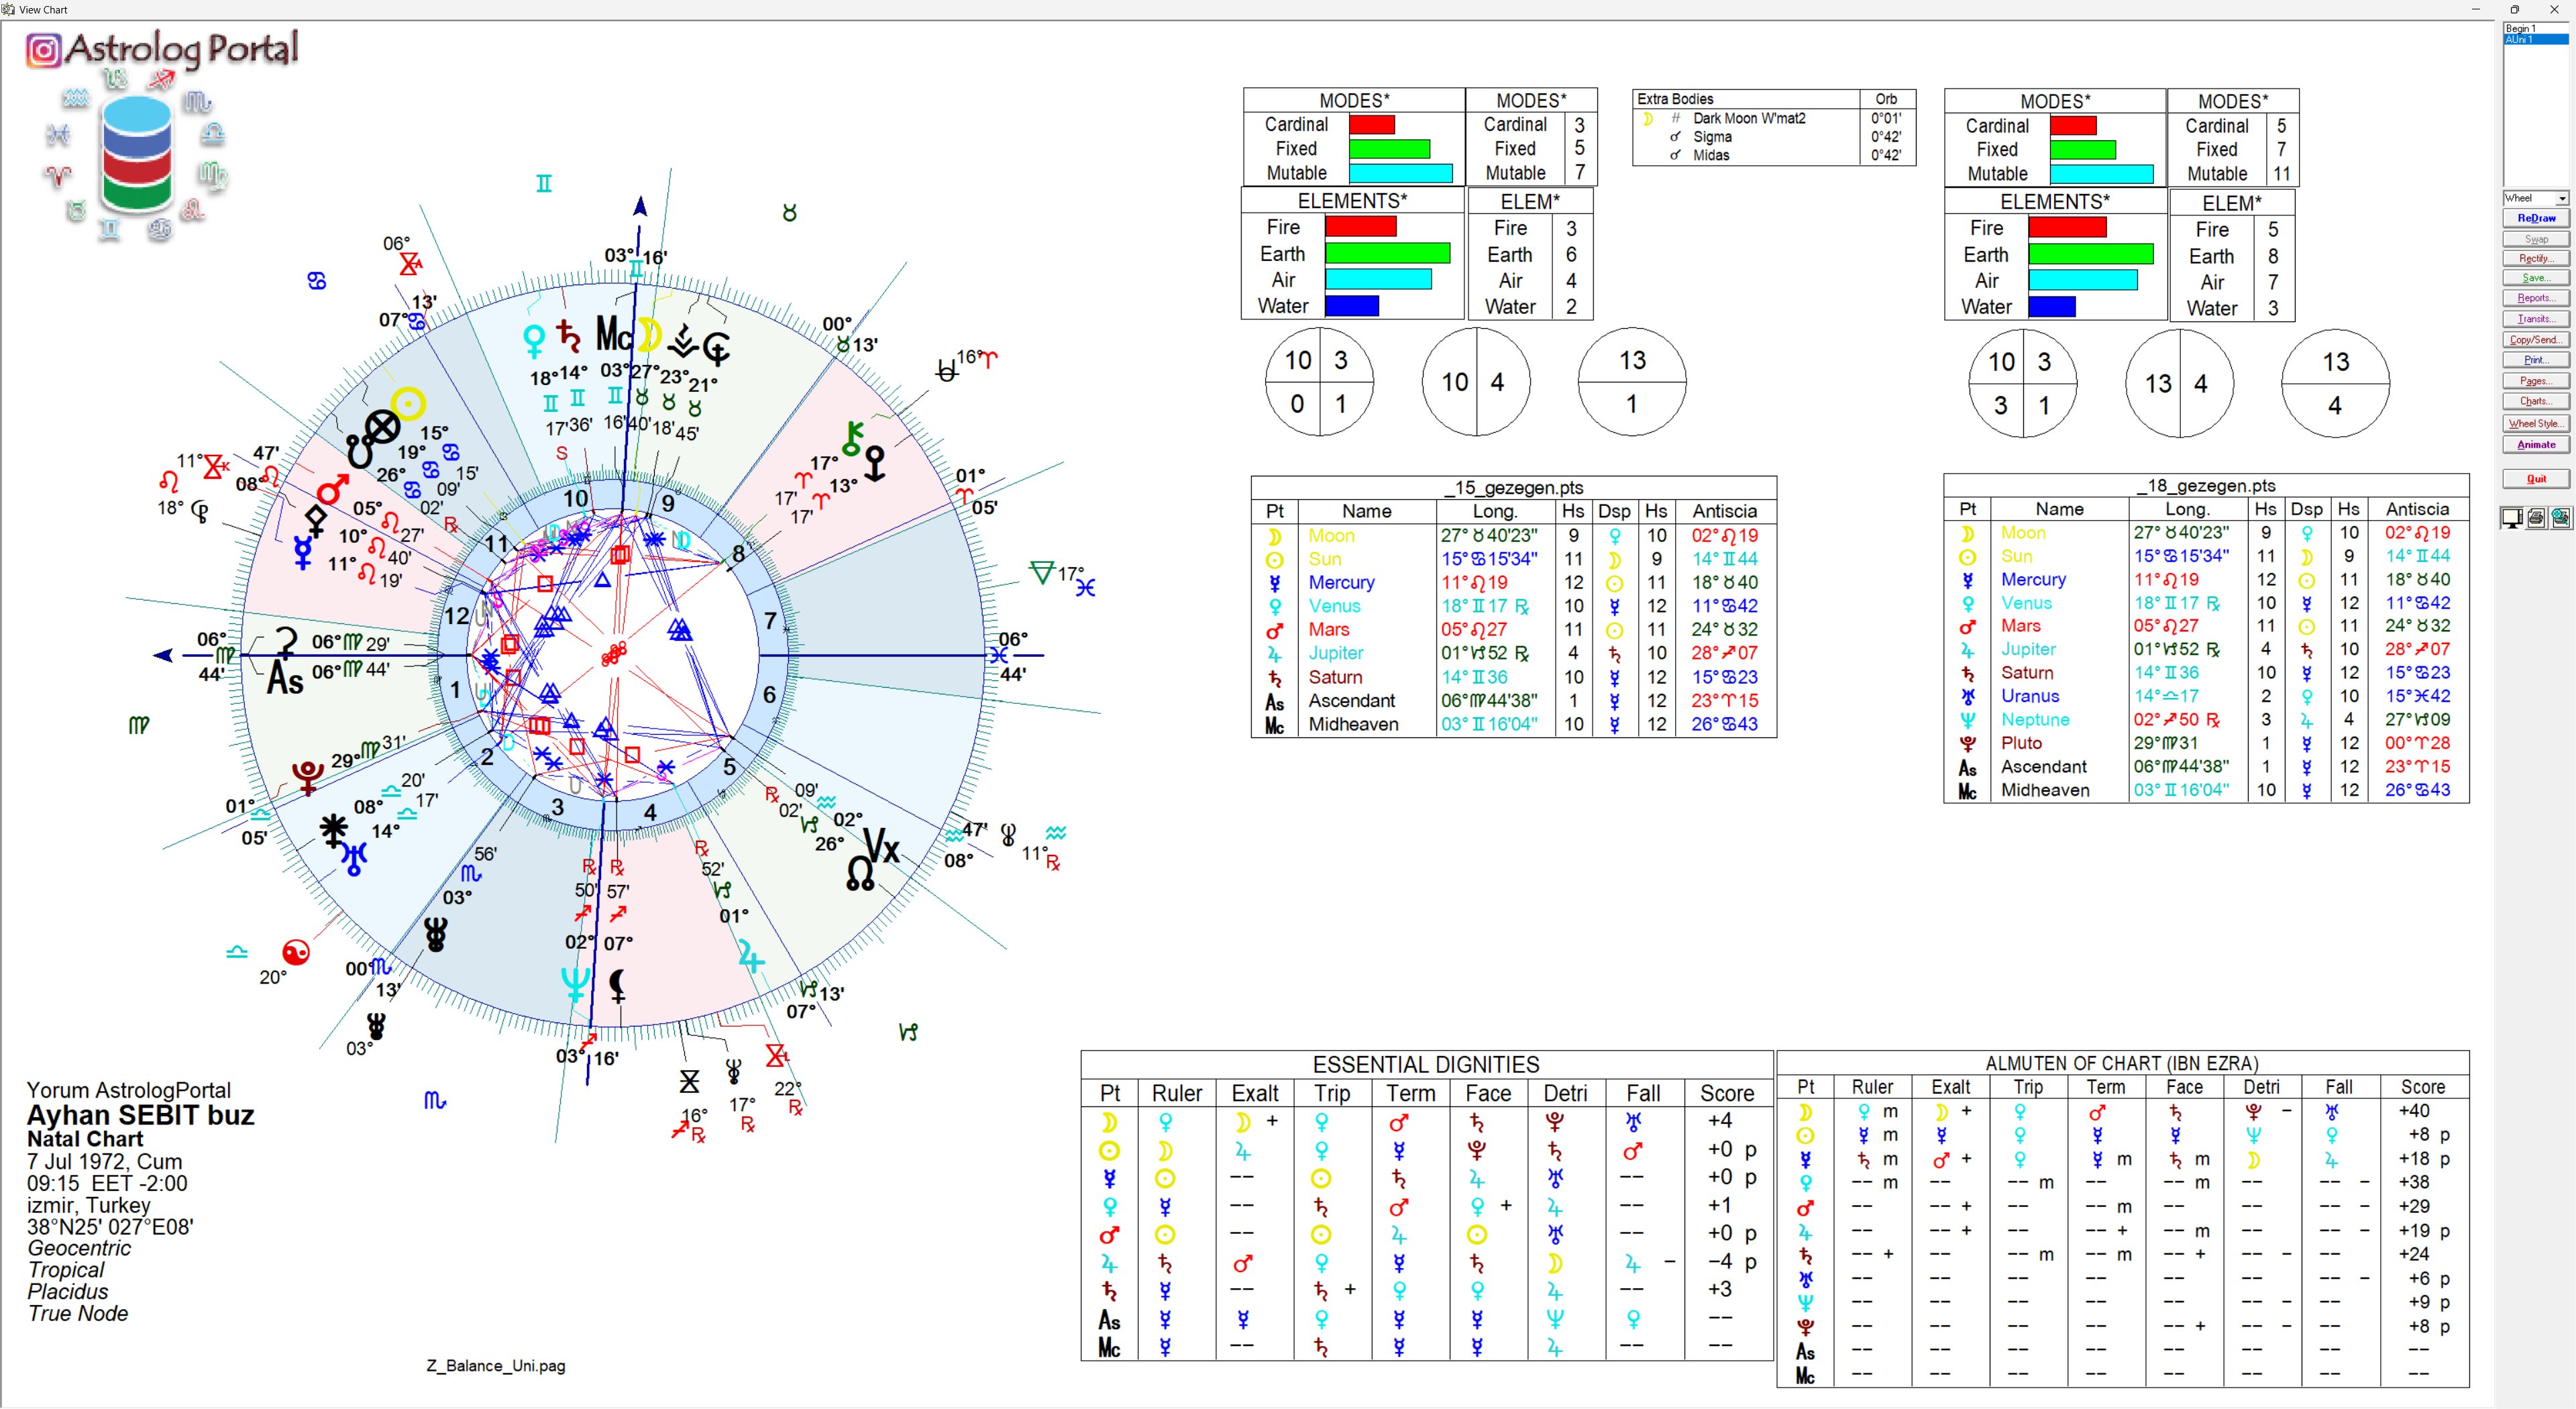Image resolution: width=2576 pixels, height=1409 pixels.
Task: Click red Cardinal bar in MODES panel
Action: tap(1371, 125)
